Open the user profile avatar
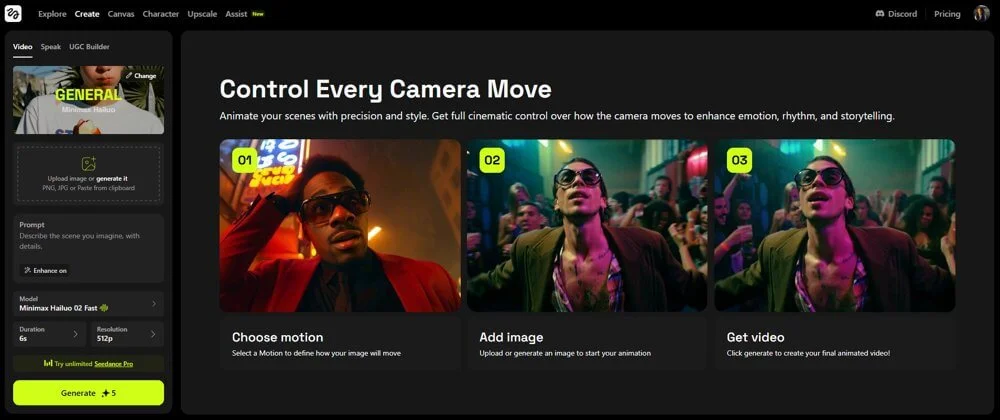 point(981,14)
